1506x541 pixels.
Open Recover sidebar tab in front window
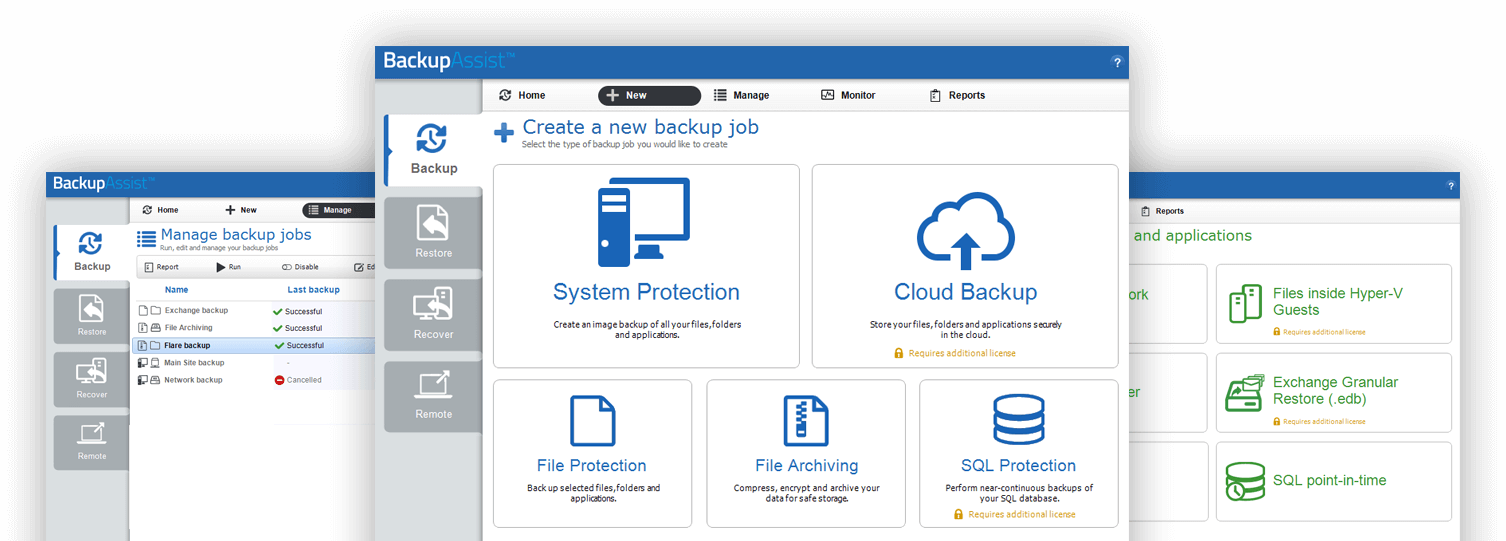[x=433, y=314]
